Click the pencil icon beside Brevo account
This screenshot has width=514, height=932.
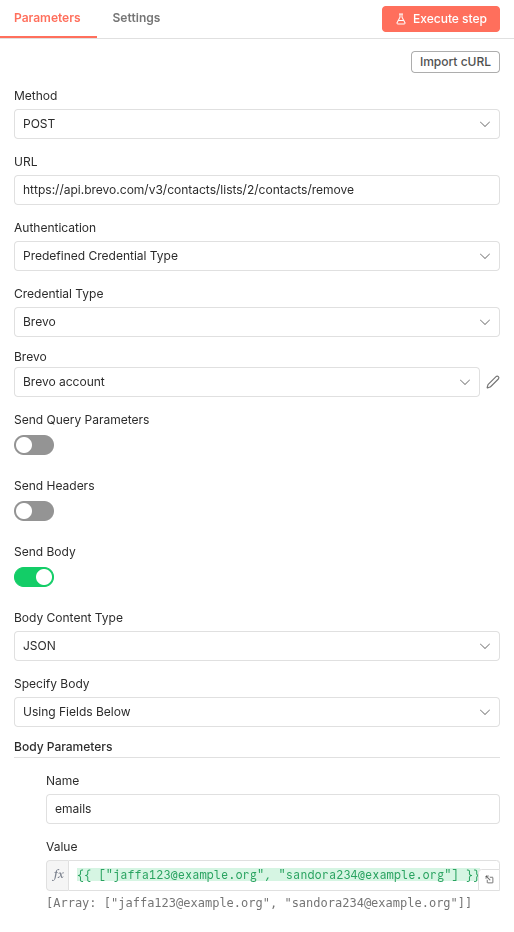tap(493, 382)
